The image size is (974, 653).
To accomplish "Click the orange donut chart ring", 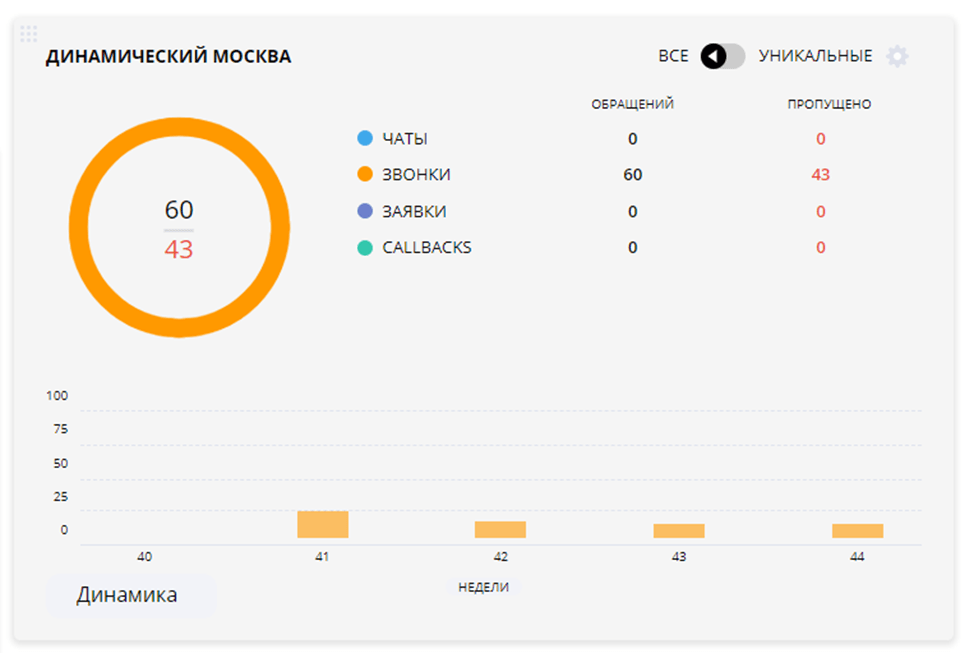I will tap(179, 127).
